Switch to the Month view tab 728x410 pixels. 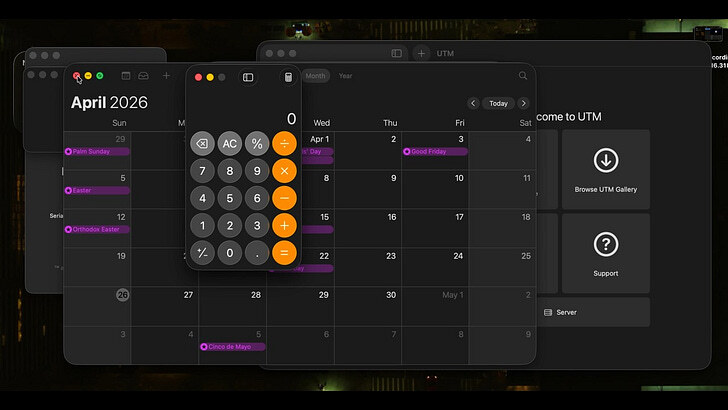(x=316, y=76)
